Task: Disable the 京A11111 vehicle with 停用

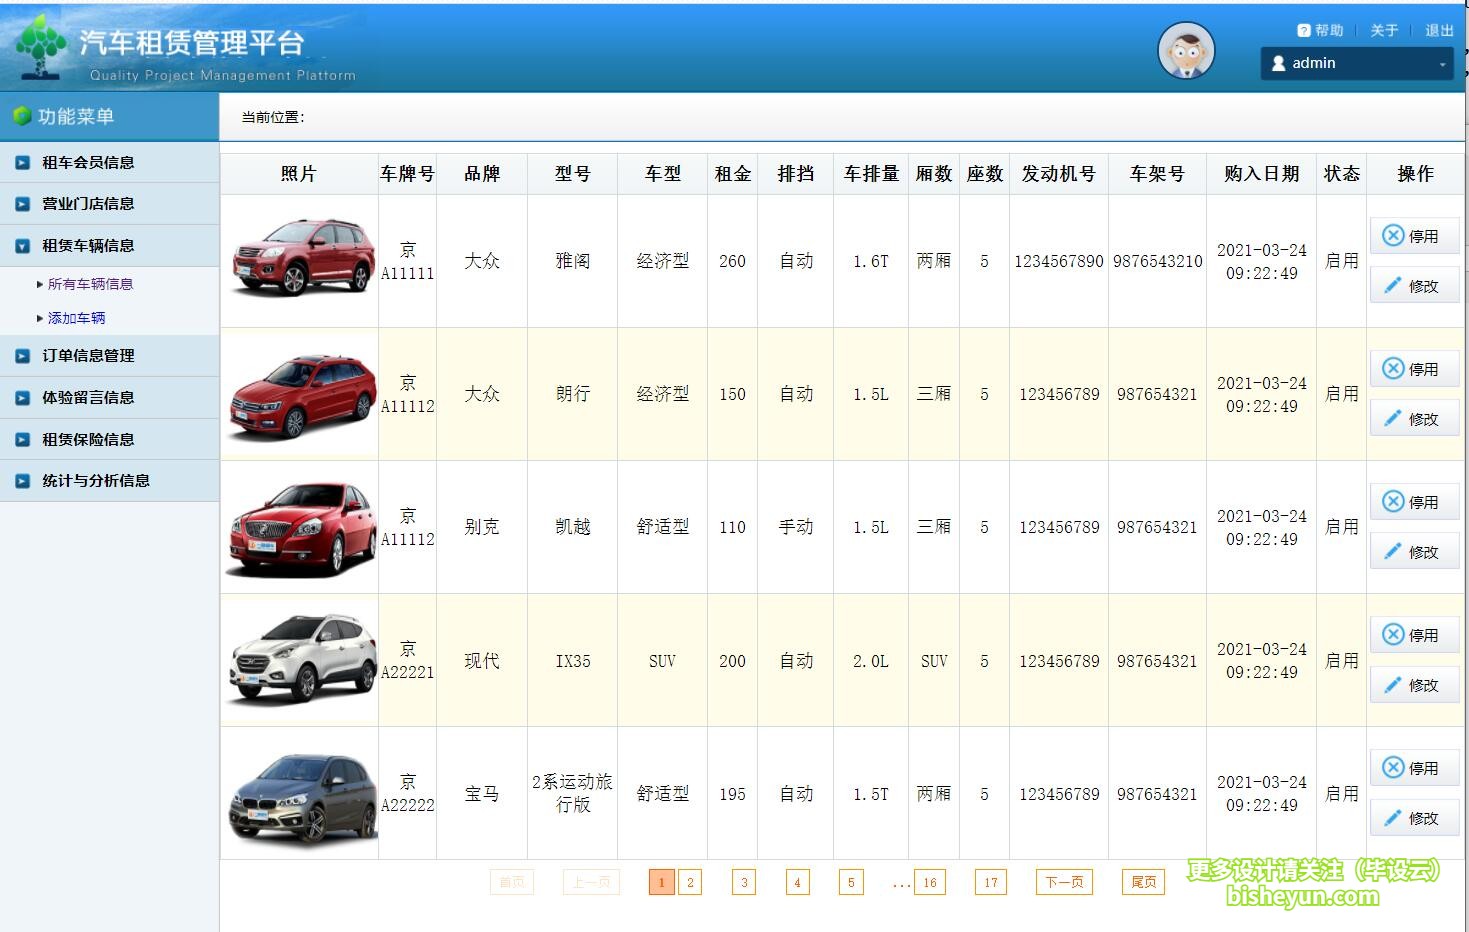Action: click(1413, 236)
